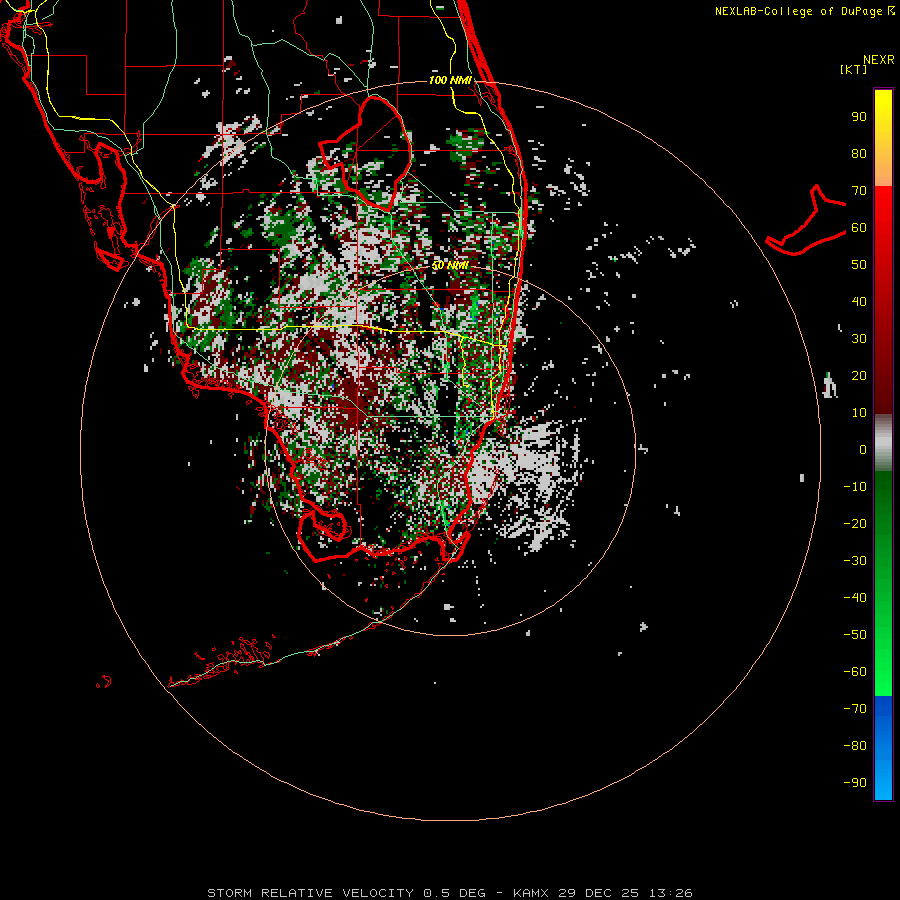Image resolution: width=900 pixels, height=900 pixels.
Task: Click the 50 value on the velocity scale
Action: 859,265
